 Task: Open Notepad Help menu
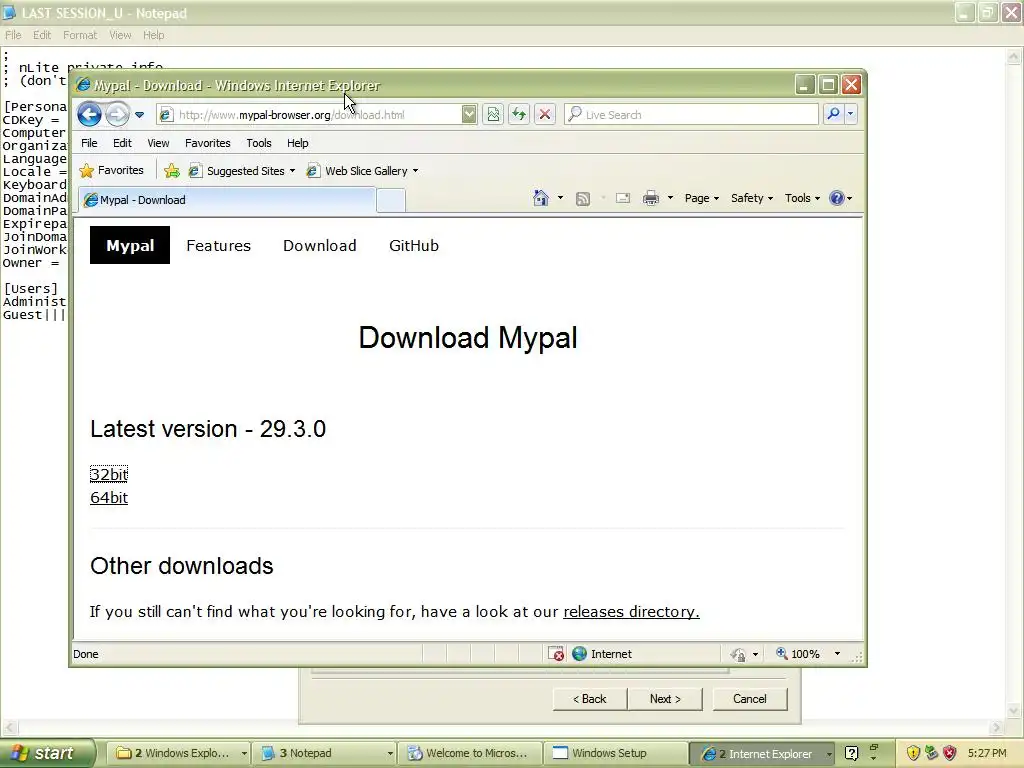pos(153,35)
